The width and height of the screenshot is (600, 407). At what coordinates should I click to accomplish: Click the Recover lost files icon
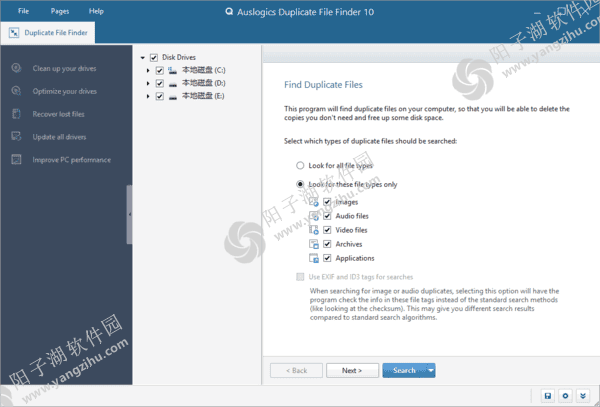(16, 114)
